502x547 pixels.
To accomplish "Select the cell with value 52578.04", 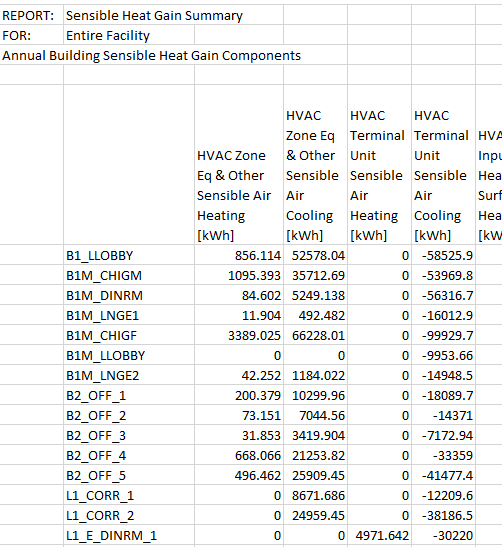I will click(315, 255).
